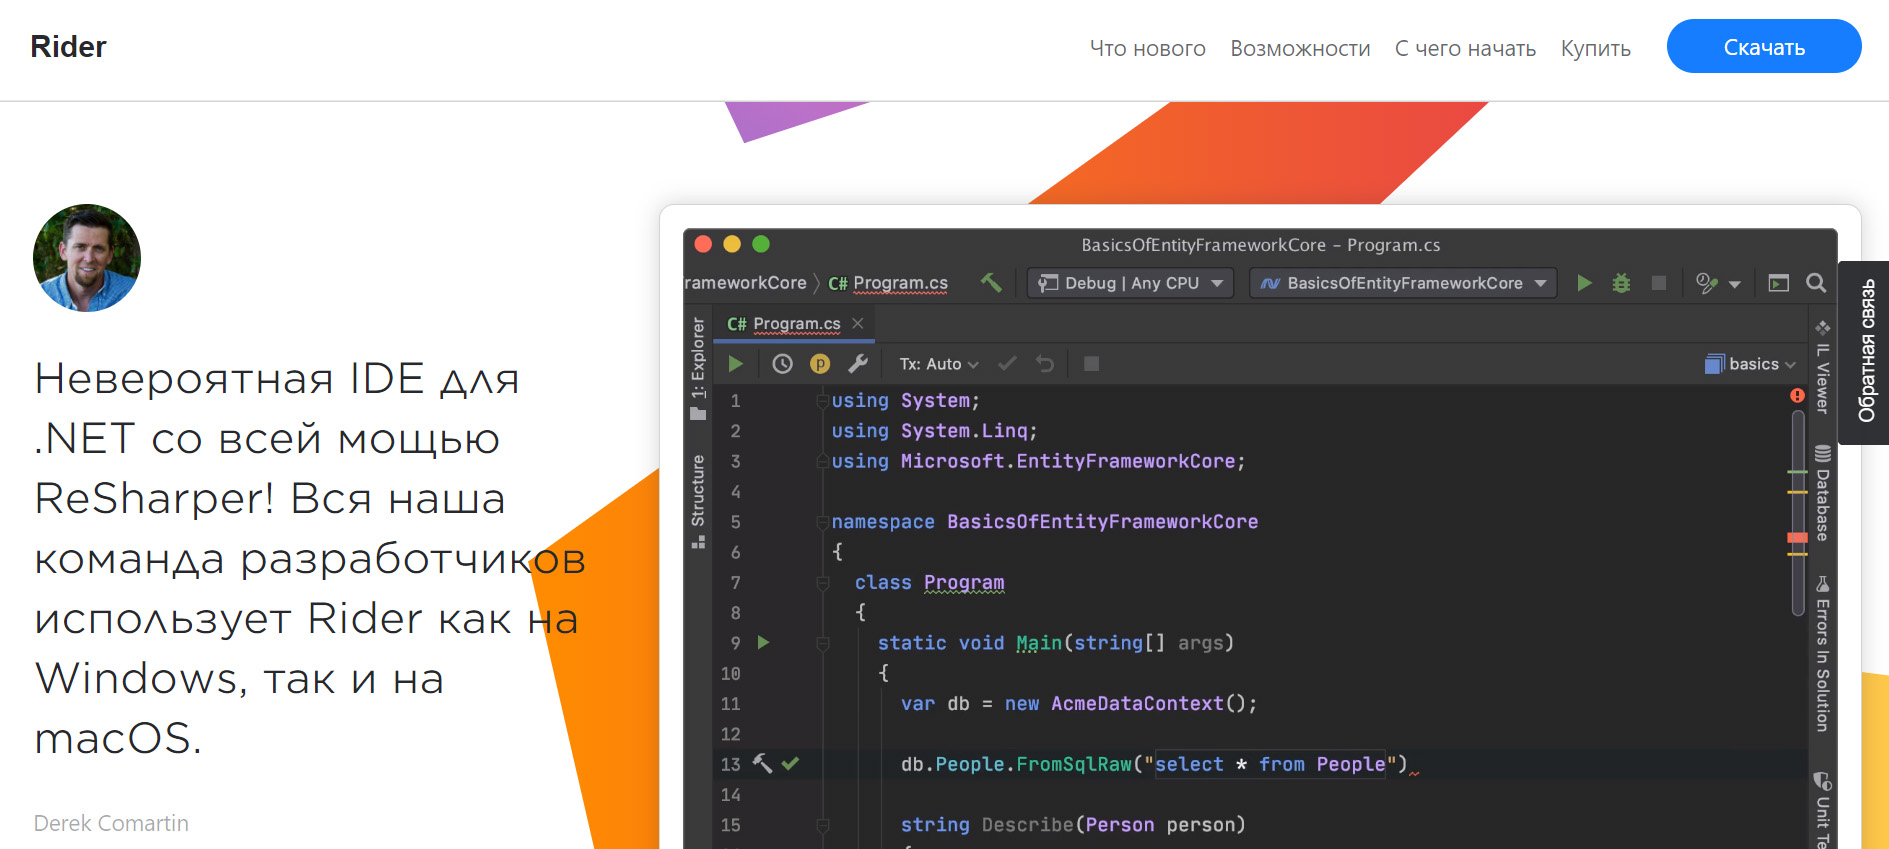Click the green marker on the error stripe
Viewport: 1889px width, 849px height.
point(1797,471)
